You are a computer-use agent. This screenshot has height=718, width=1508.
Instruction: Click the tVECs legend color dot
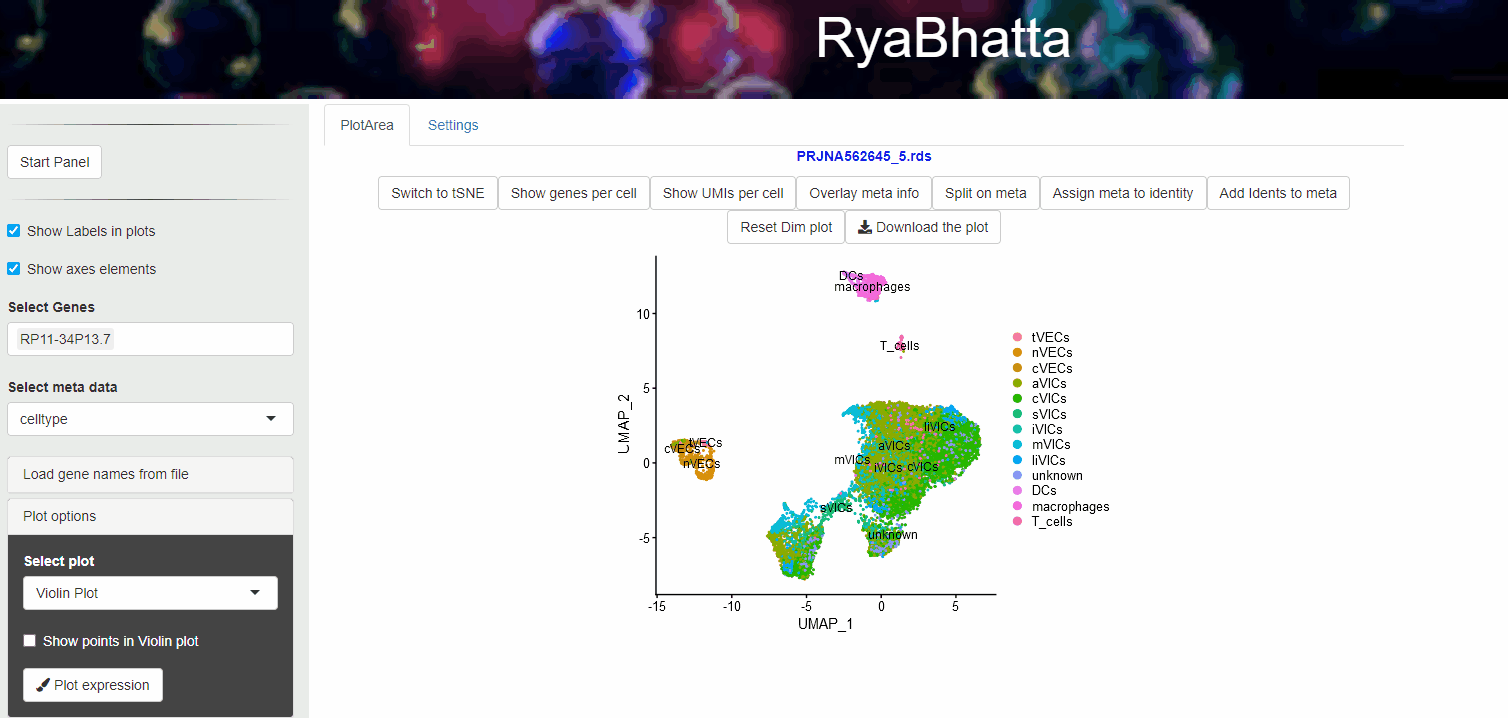[1018, 338]
